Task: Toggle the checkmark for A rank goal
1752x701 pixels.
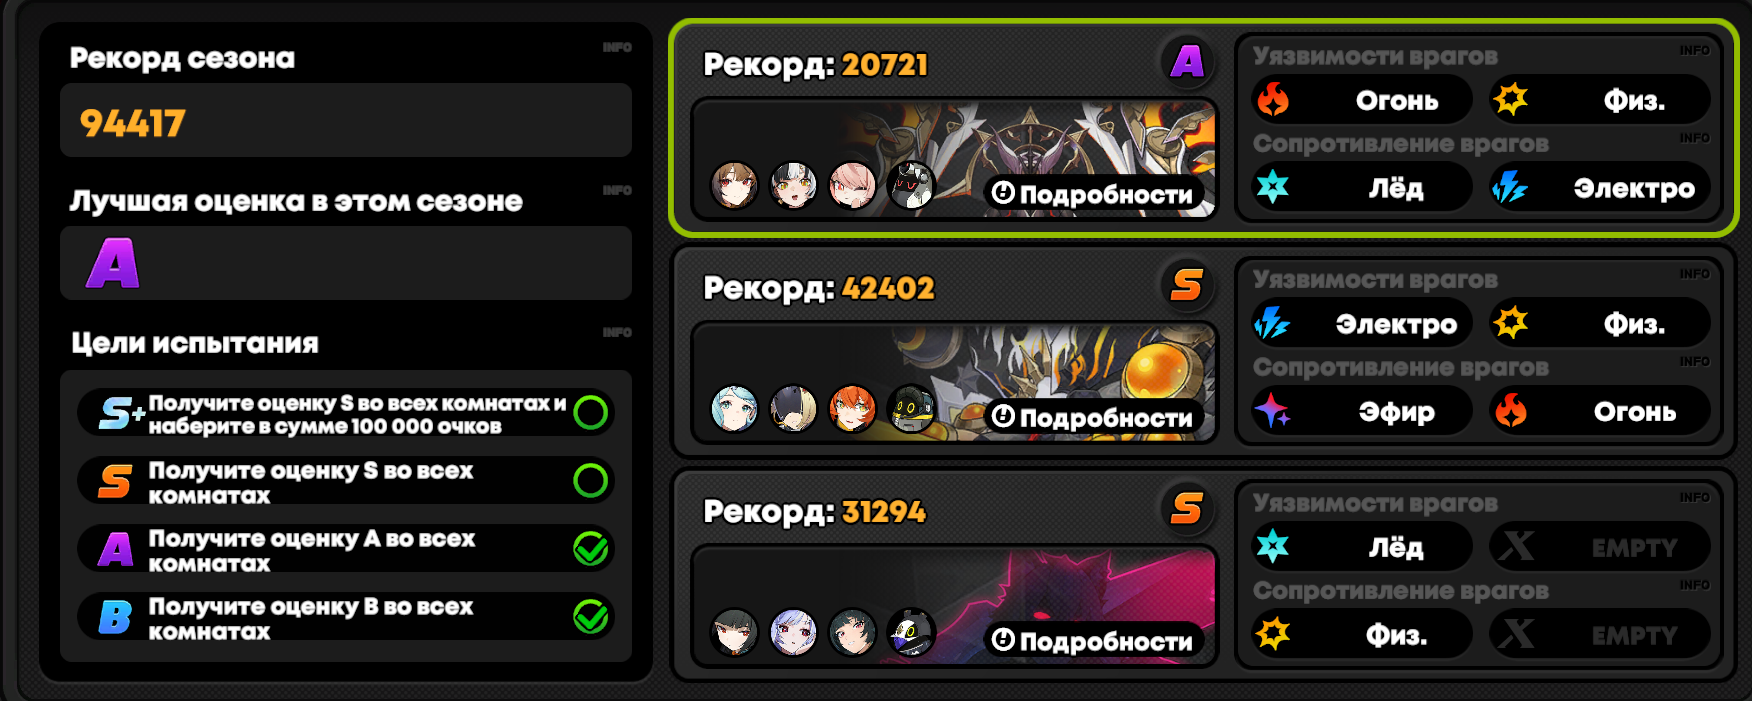Action: tap(591, 548)
